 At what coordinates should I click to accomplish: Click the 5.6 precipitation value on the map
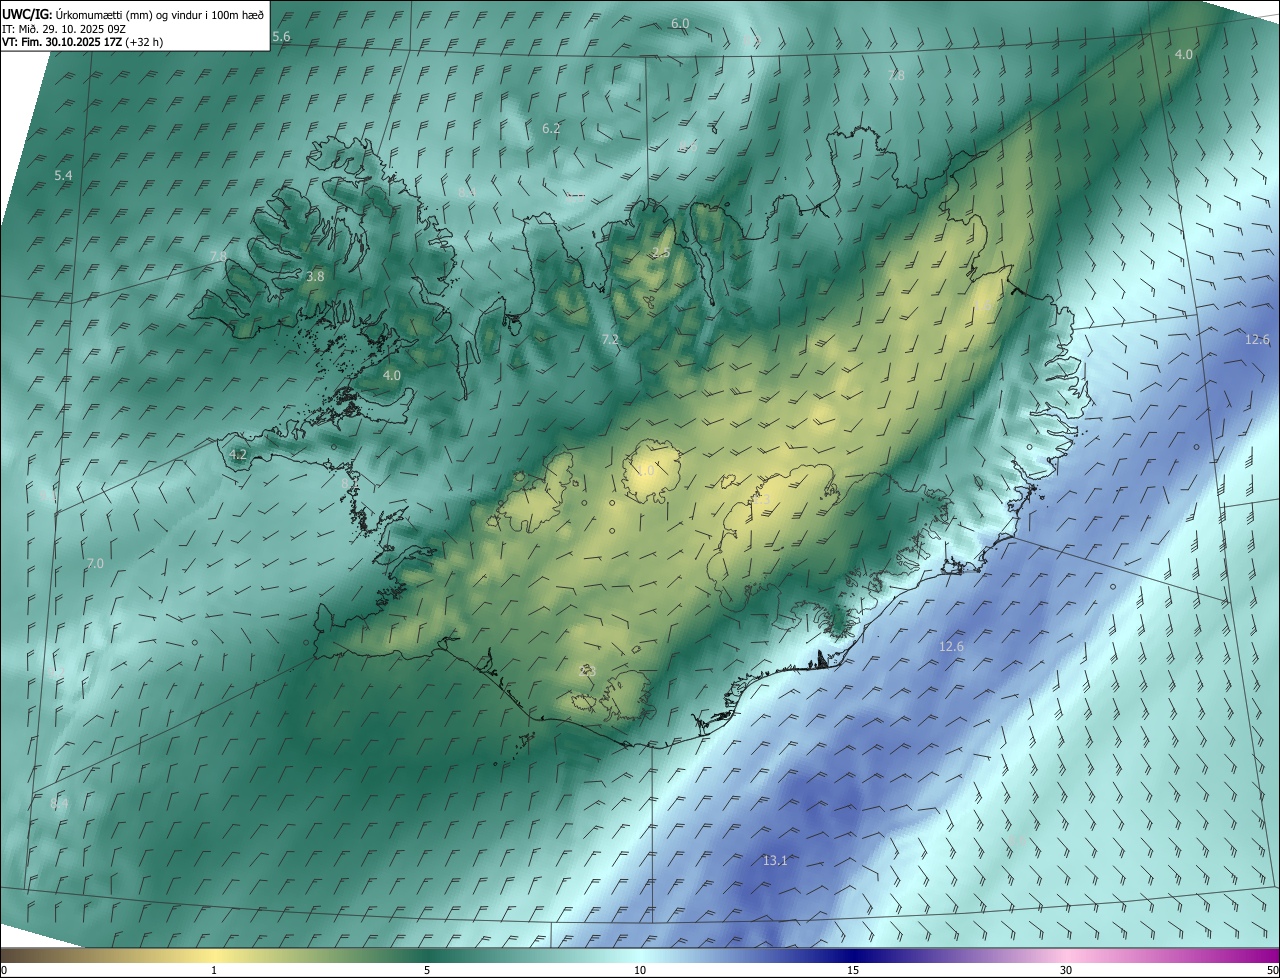click(281, 37)
